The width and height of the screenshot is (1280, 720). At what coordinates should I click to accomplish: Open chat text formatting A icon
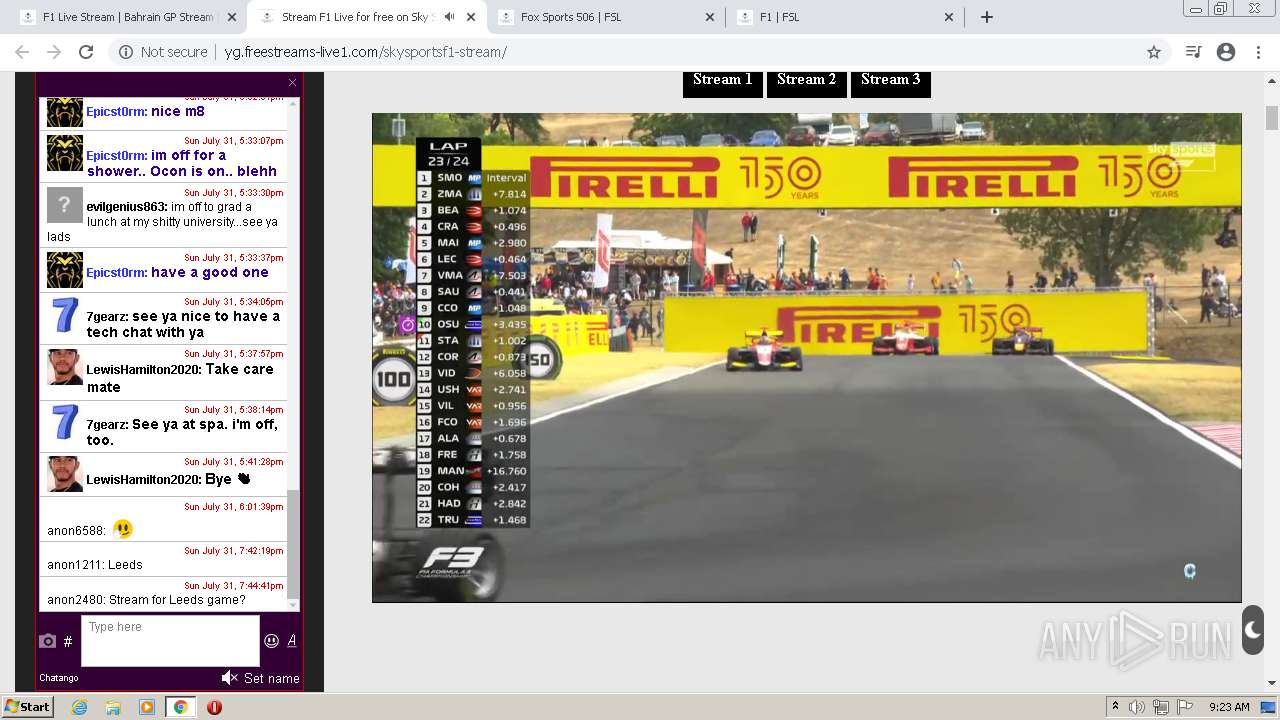point(292,641)
